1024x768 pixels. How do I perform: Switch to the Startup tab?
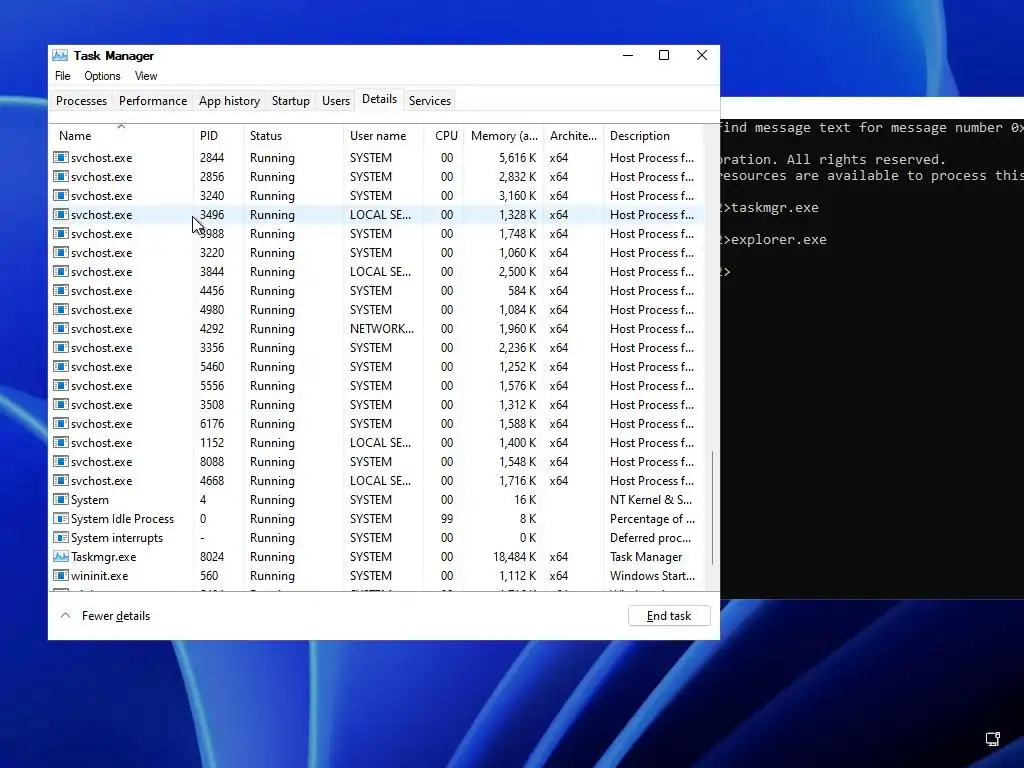[291, 101]
